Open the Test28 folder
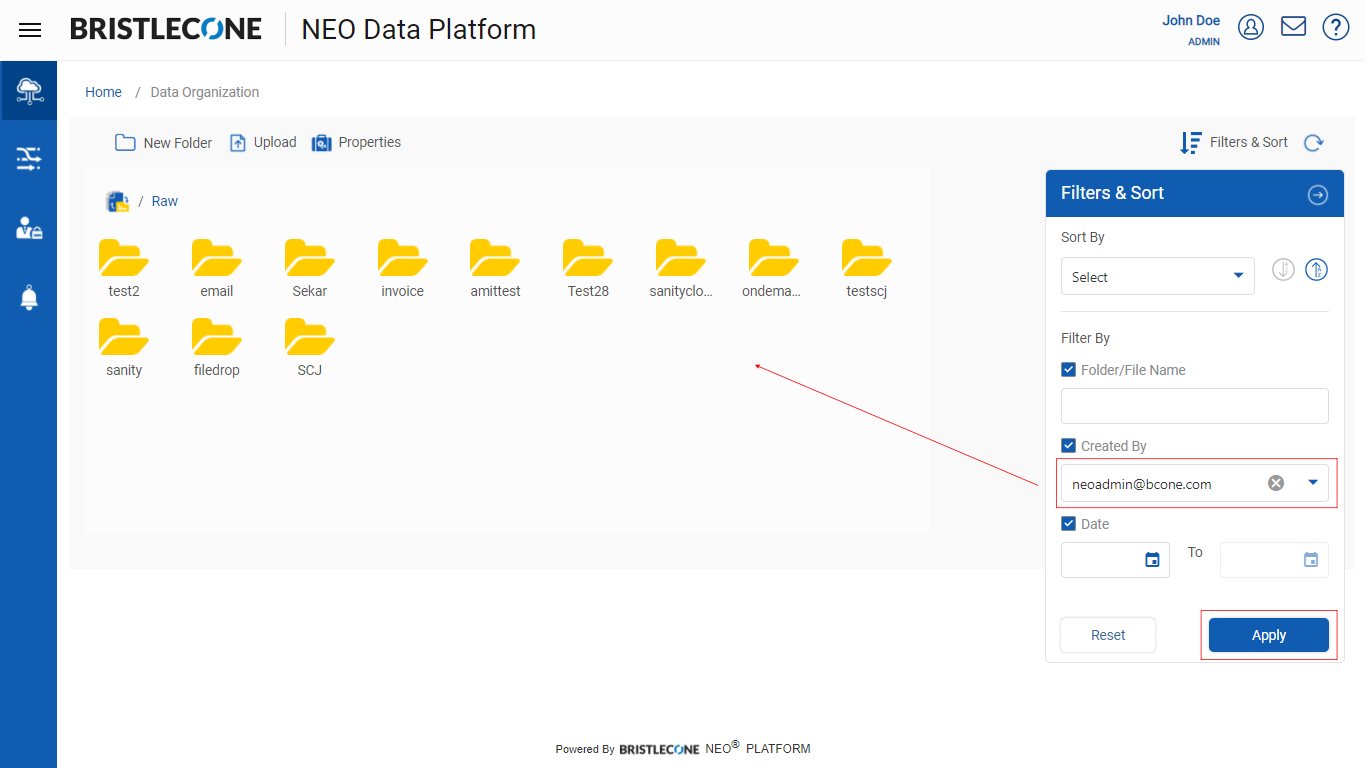 588,269
